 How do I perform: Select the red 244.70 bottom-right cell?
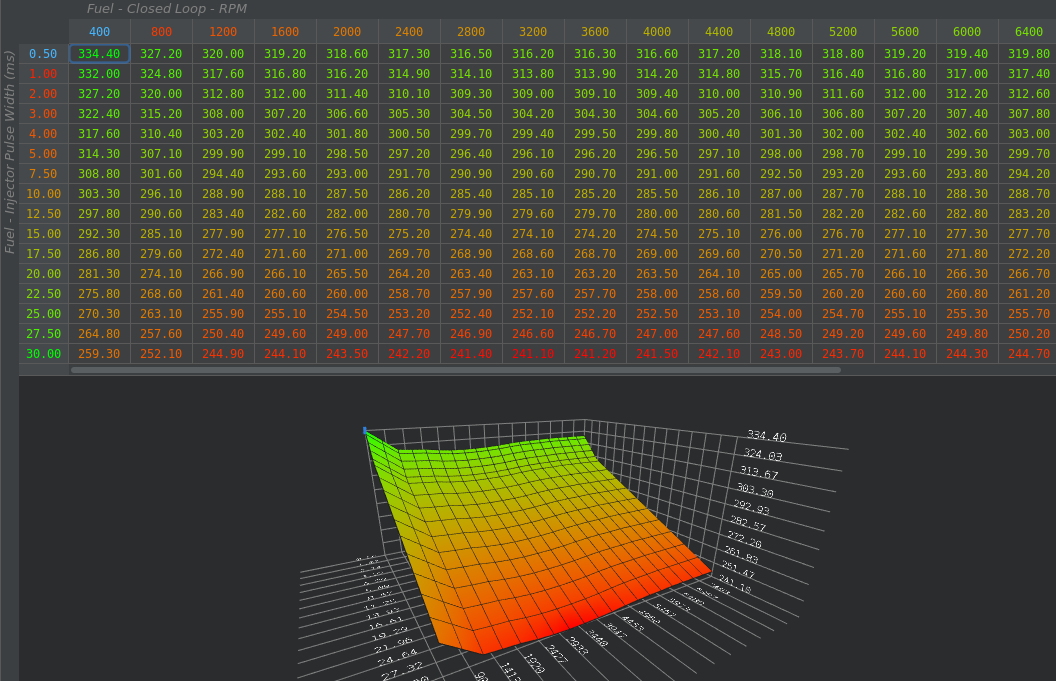tap(1027, 353)
